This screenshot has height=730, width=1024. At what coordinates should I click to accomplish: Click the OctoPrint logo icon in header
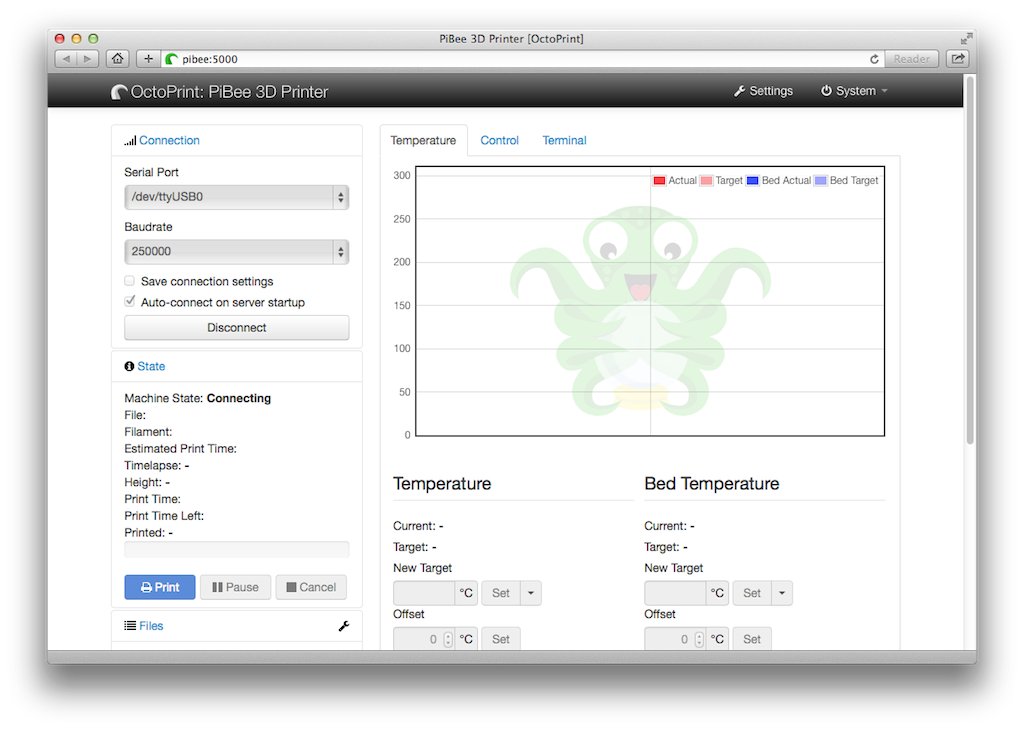[119, 92]
